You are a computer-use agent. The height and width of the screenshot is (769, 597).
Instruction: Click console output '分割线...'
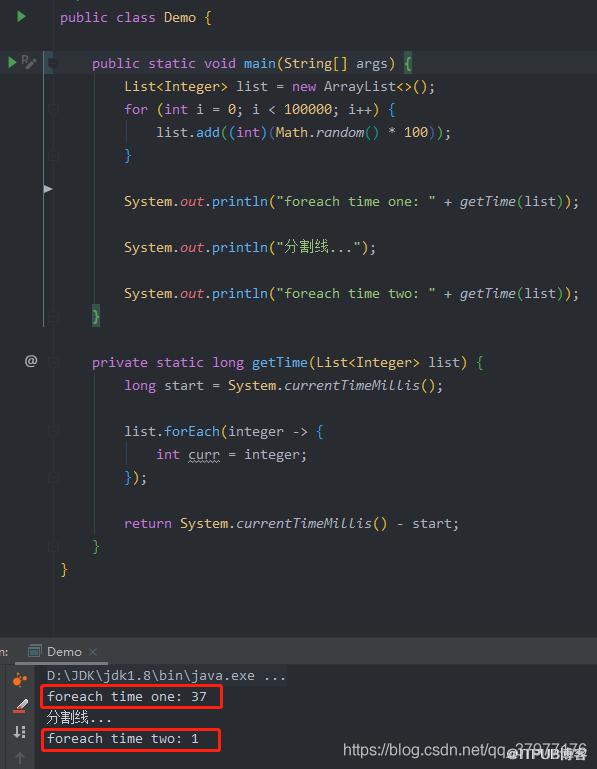tap(79, 718)
